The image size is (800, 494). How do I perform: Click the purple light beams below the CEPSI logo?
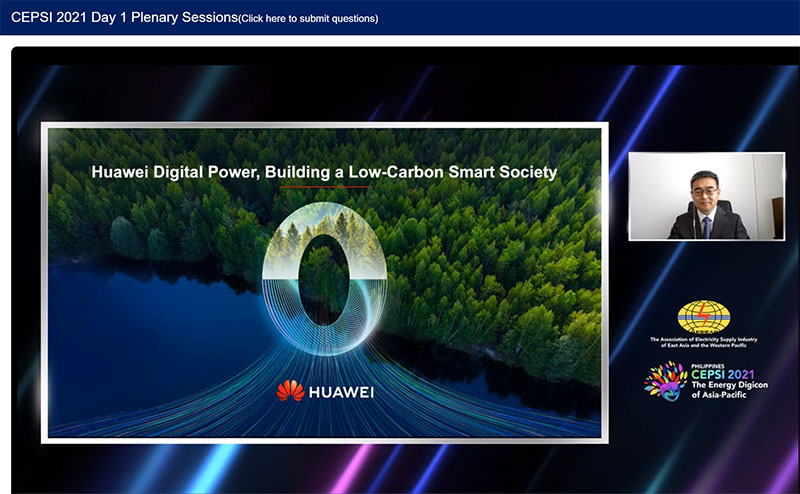[x=700, y=450]
